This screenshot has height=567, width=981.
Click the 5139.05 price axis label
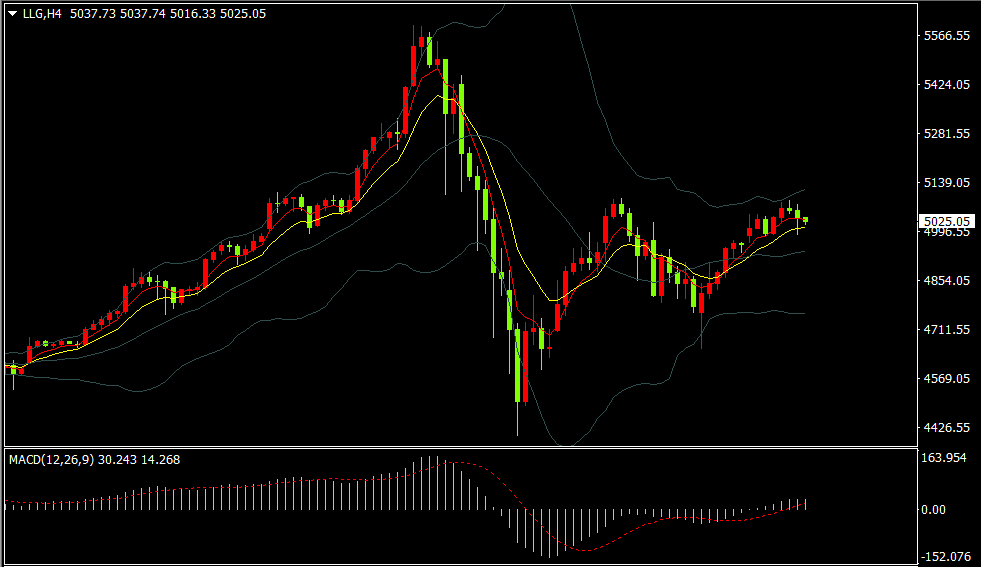pyautogui.click(x=947, y=183)
